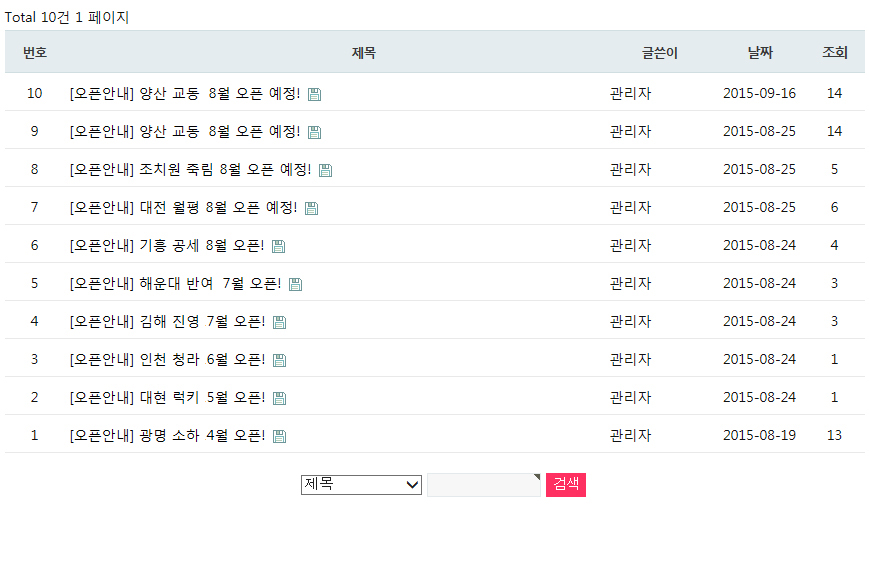
Task: Click the 제목 column header
Action: tap(364, 53)
